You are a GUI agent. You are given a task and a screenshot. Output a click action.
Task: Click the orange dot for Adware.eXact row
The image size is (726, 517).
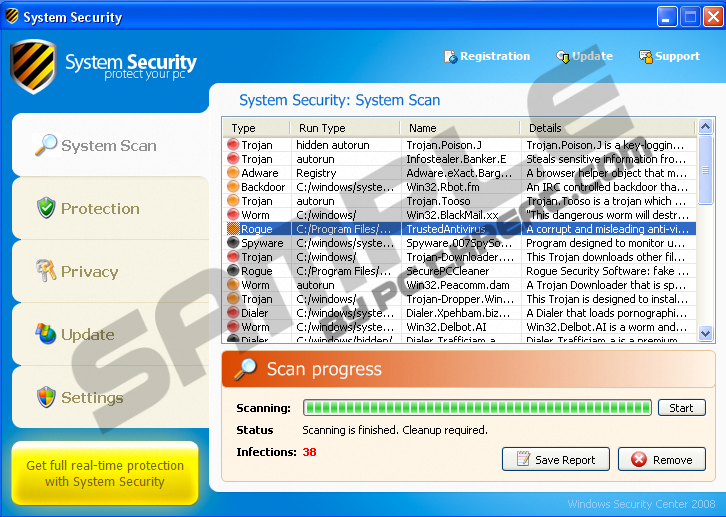click(233, 173)
